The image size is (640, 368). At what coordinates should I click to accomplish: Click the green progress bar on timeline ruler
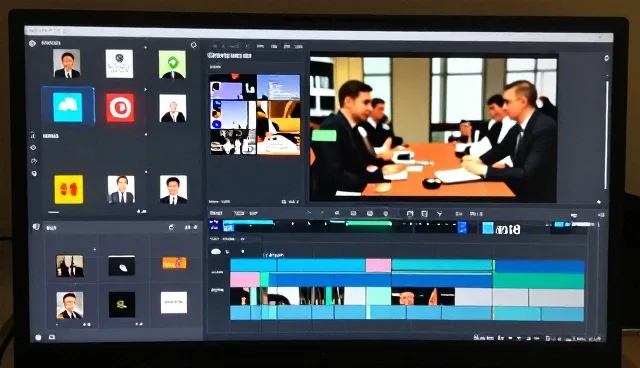(x=369, y=224)
